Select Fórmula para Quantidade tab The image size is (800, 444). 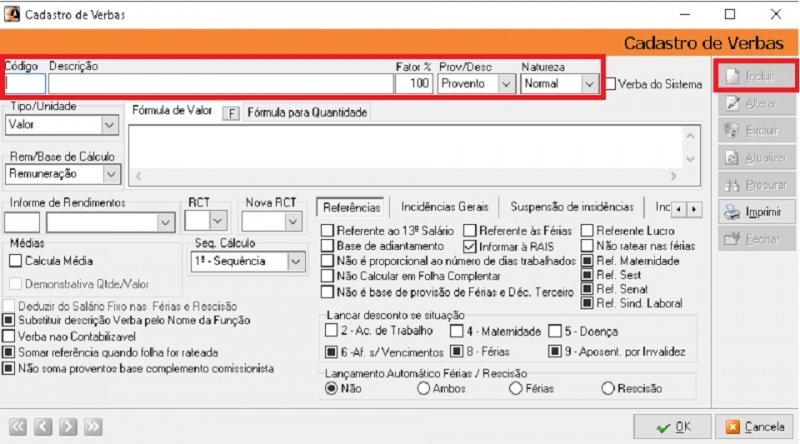point(307,112)
